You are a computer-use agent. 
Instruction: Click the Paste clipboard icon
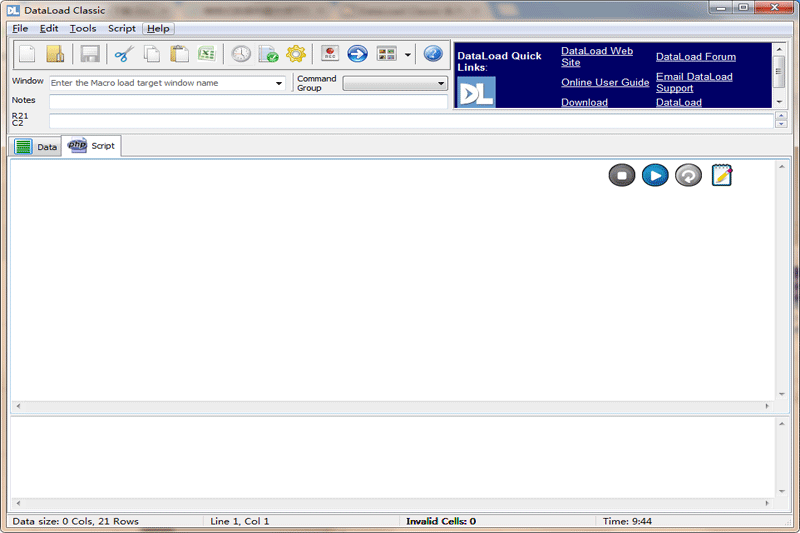pos(179,54)
